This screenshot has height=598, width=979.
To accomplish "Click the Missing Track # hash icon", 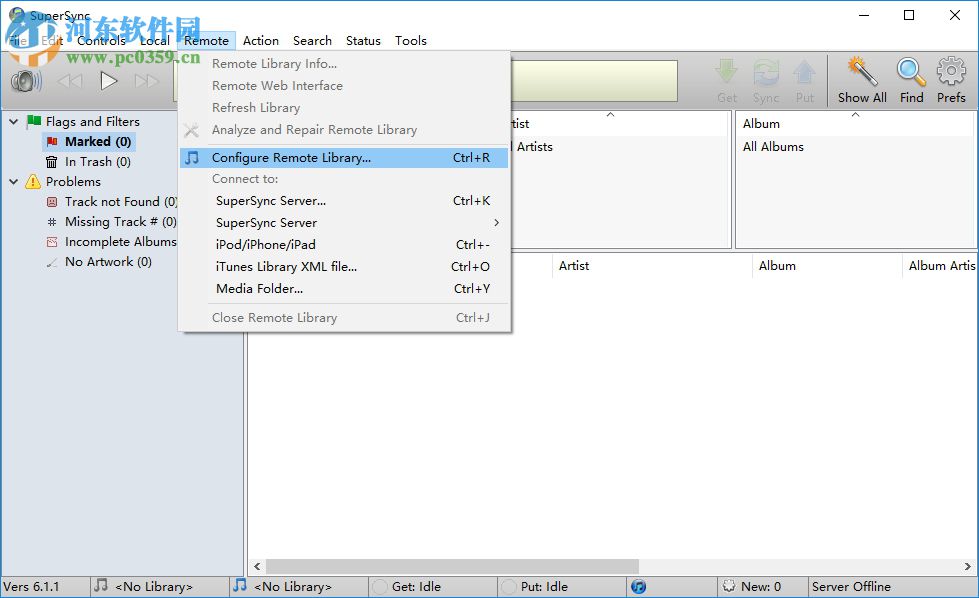I will pyautogui.click(x=52, y=222).
